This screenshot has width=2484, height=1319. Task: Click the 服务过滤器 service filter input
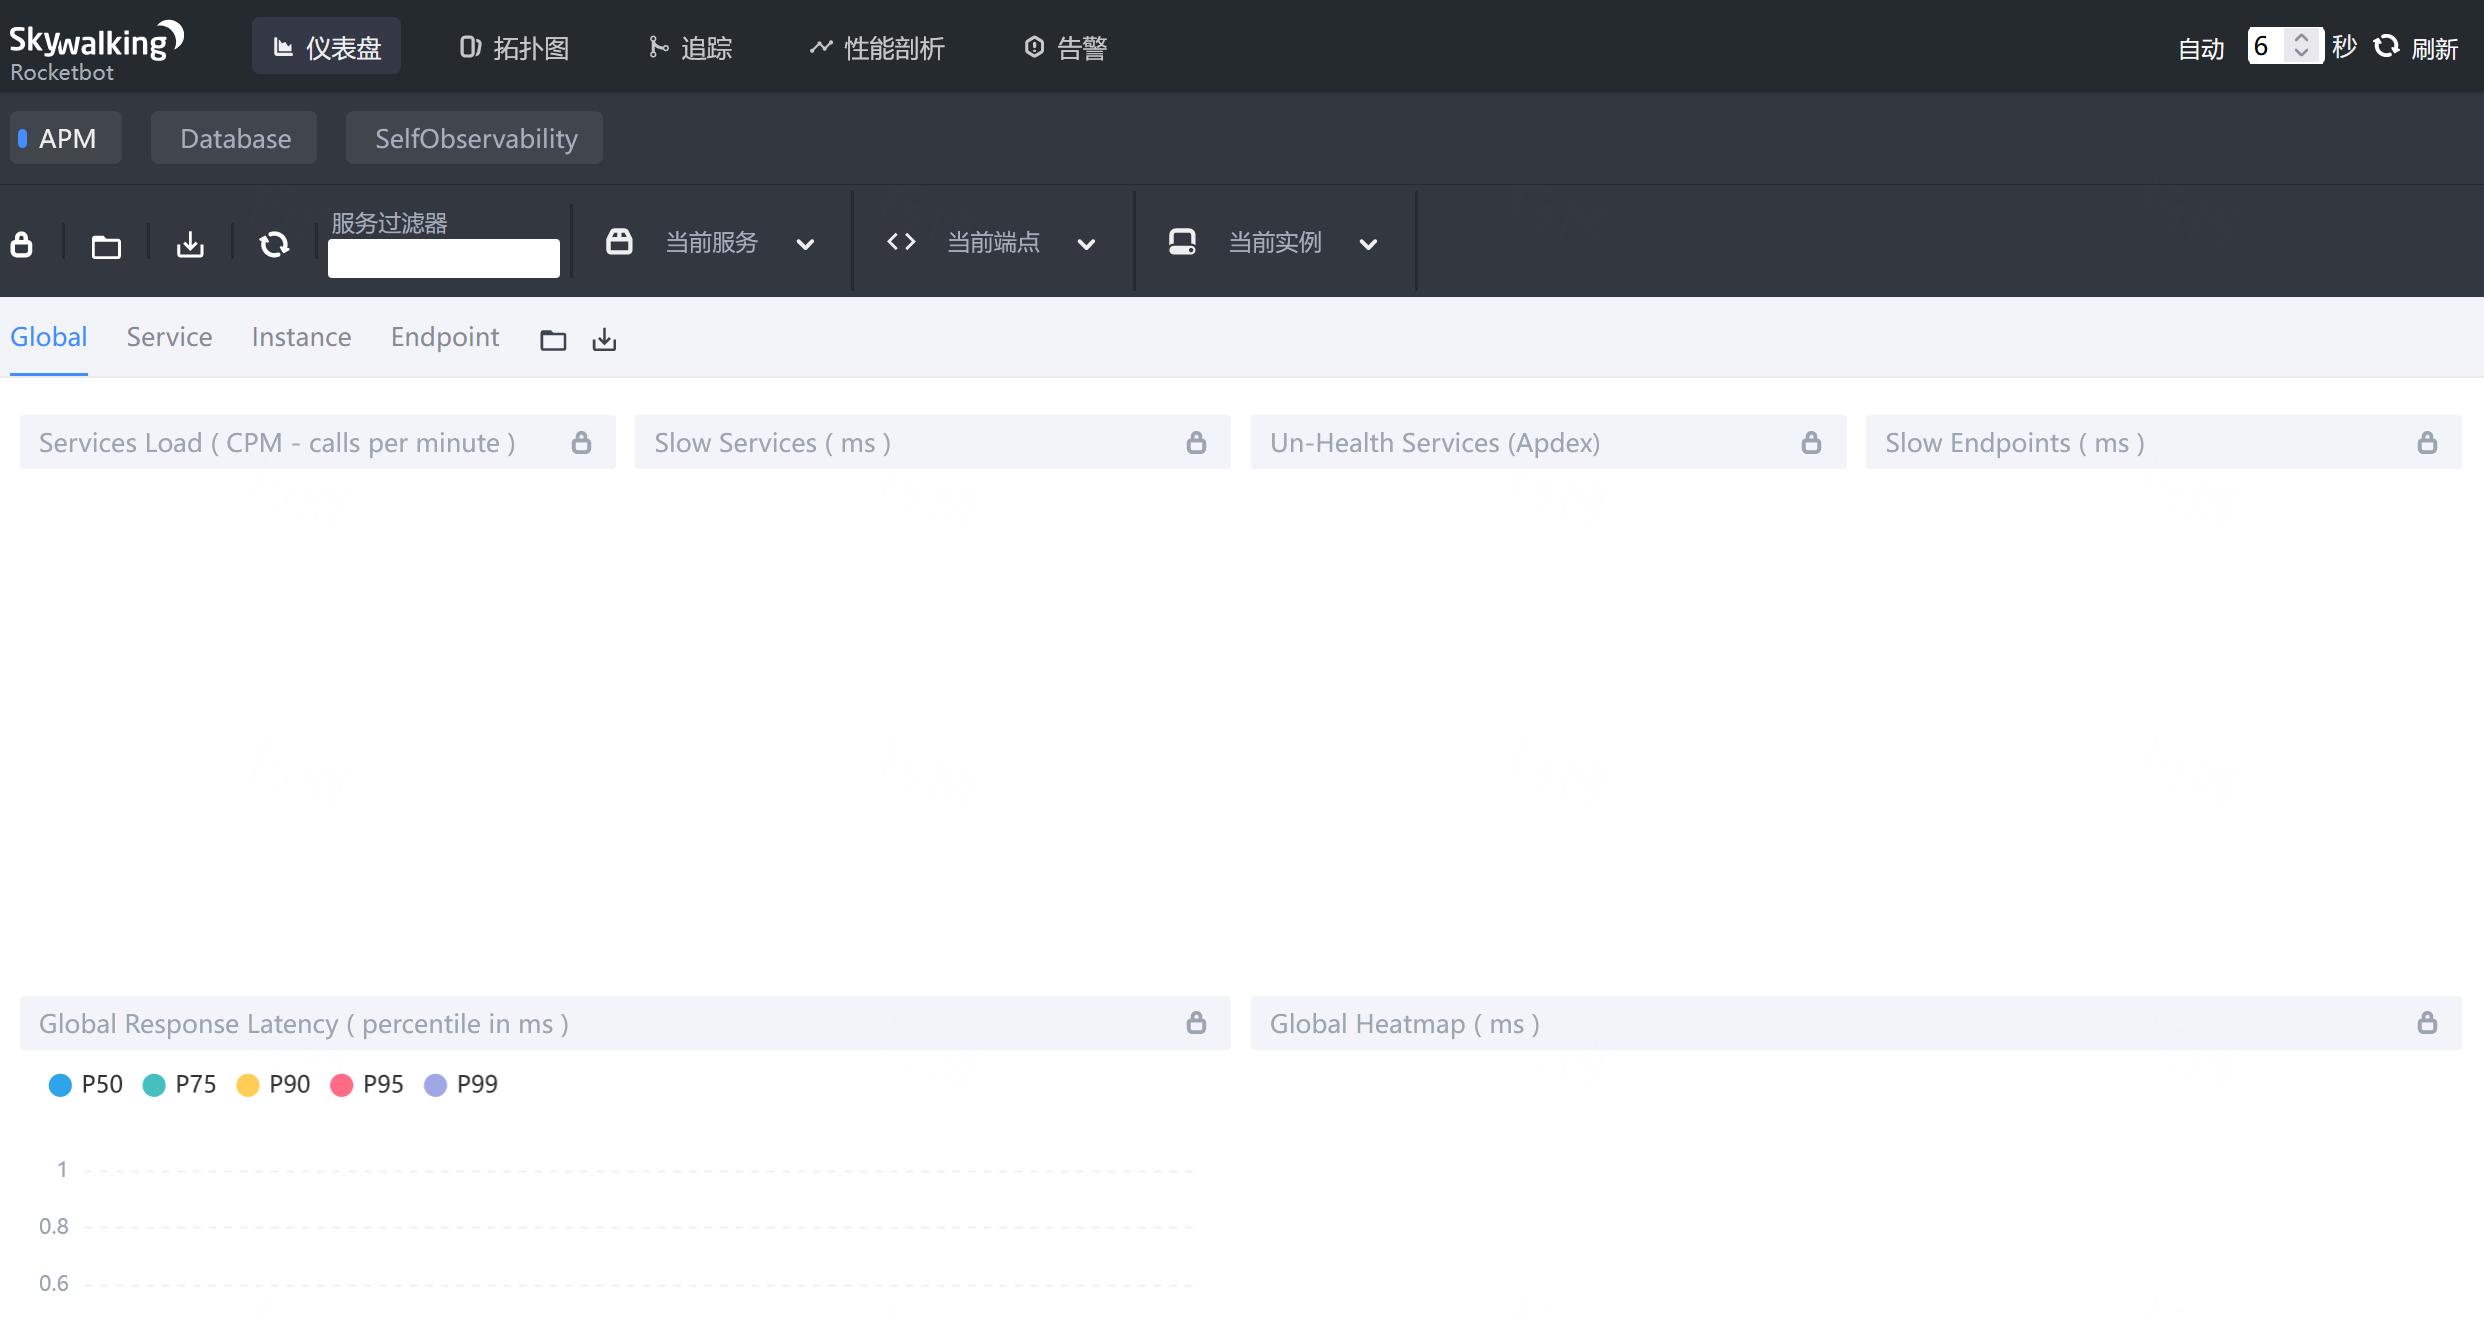[x=443, y=258]
